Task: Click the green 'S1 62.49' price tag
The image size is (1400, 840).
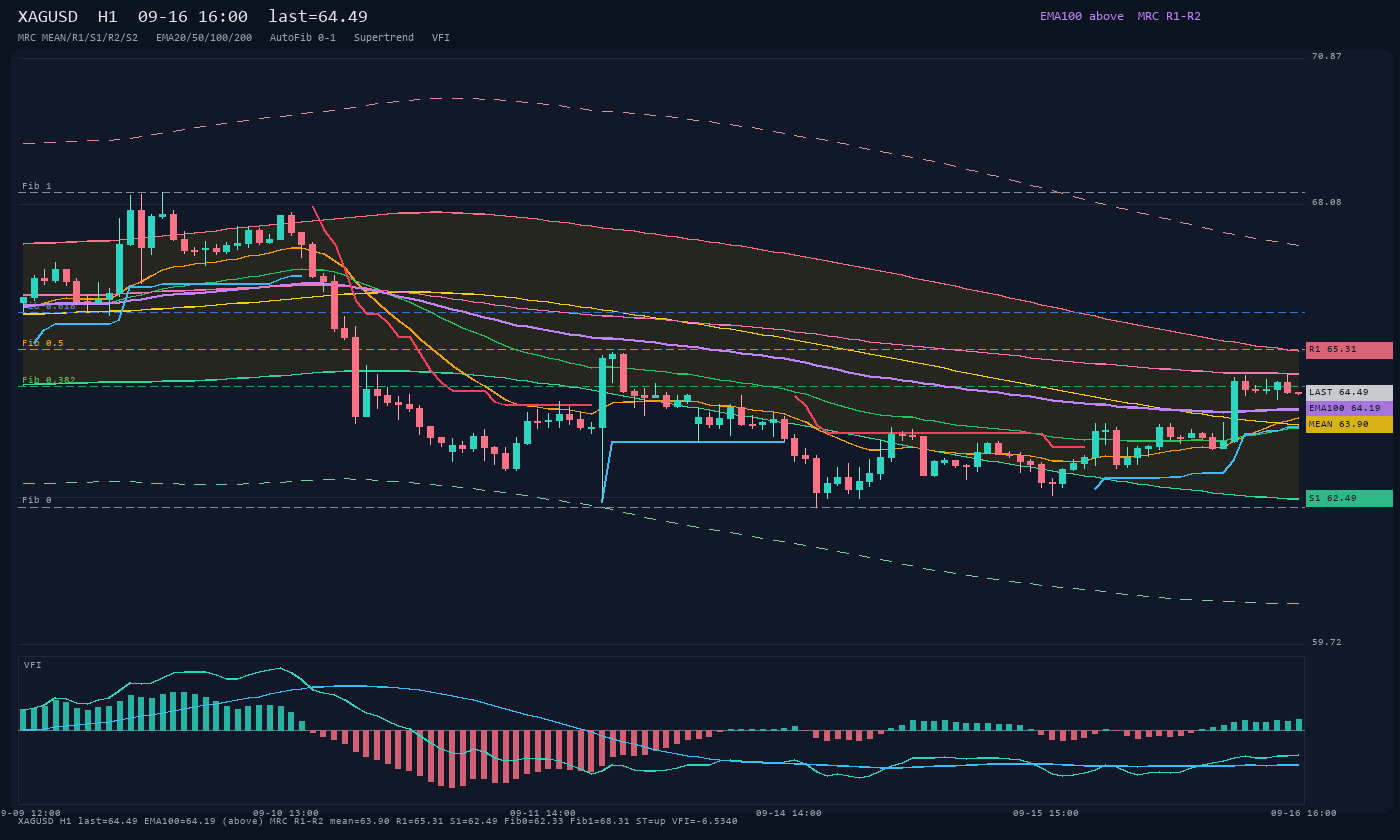Action: pyautogui.click(x=1349, y=498)
